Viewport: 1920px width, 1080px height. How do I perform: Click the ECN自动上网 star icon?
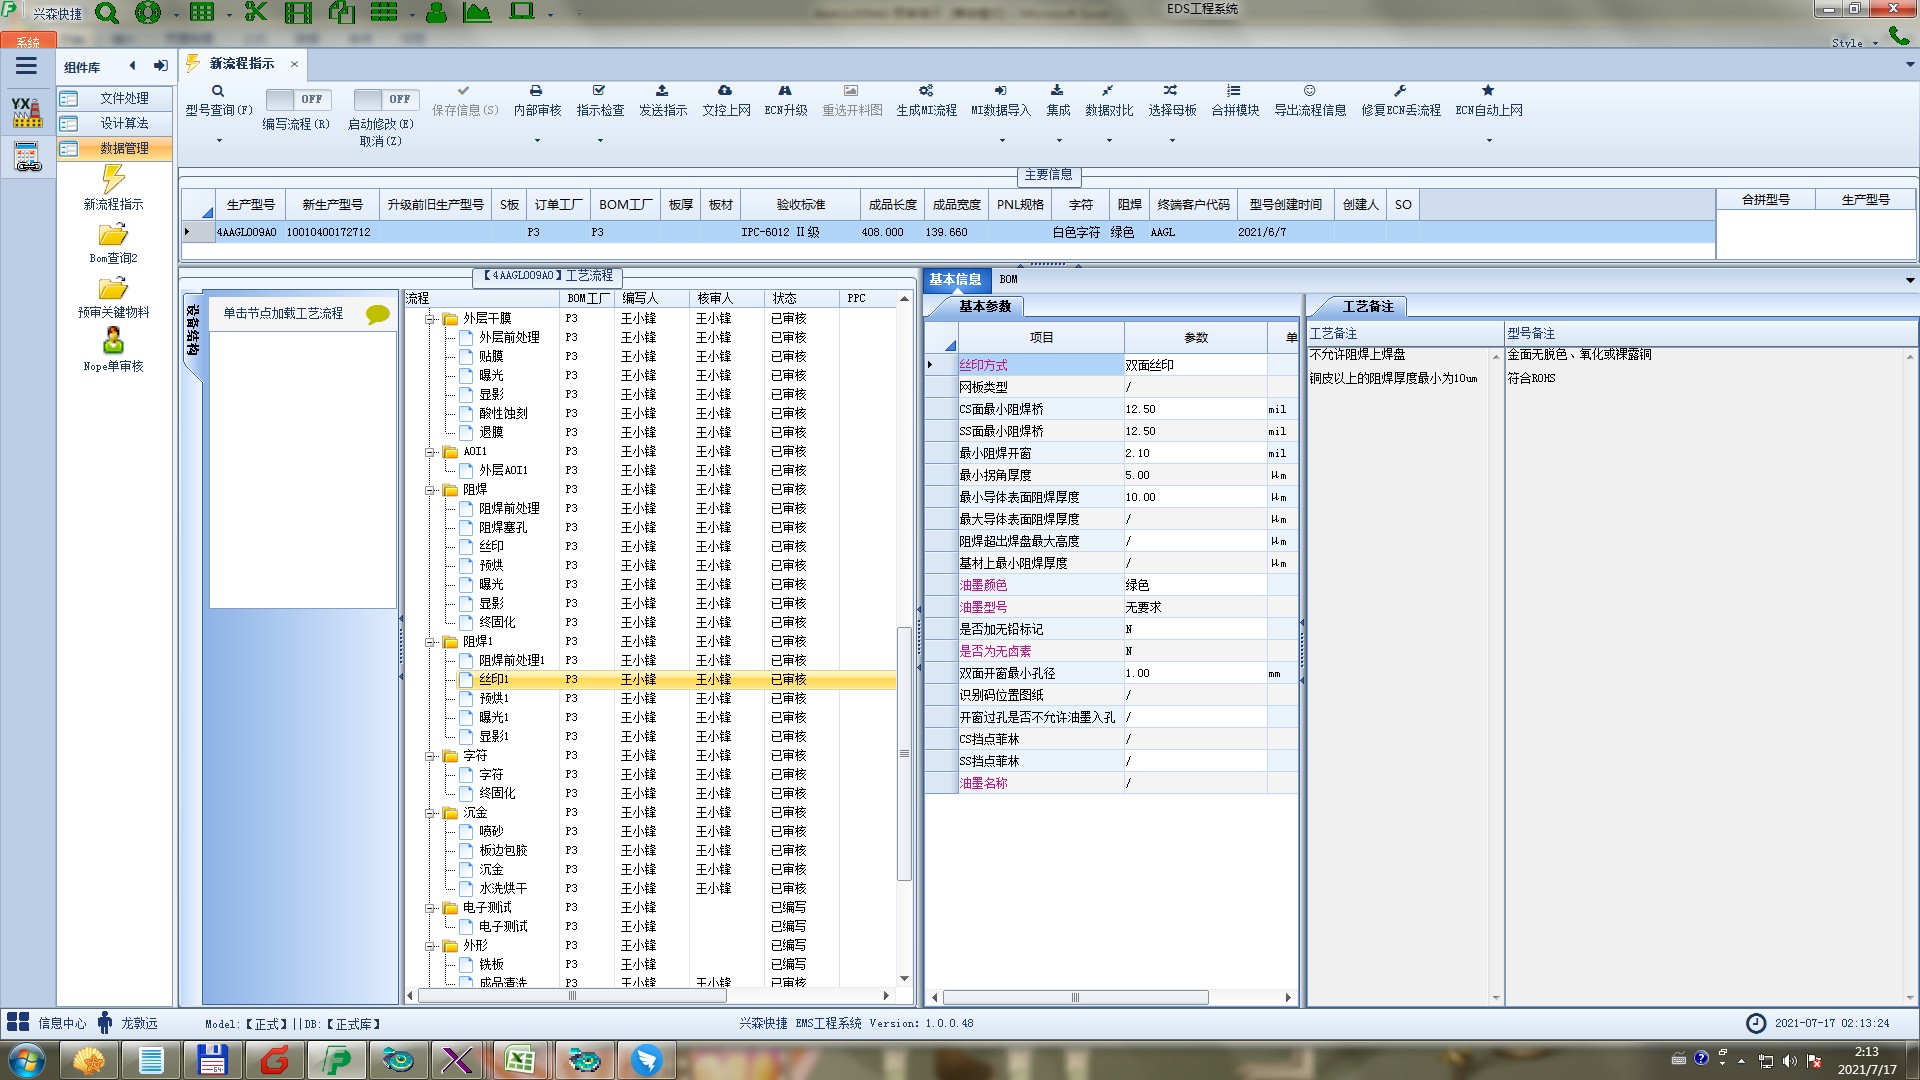[x=1488, y=91]
